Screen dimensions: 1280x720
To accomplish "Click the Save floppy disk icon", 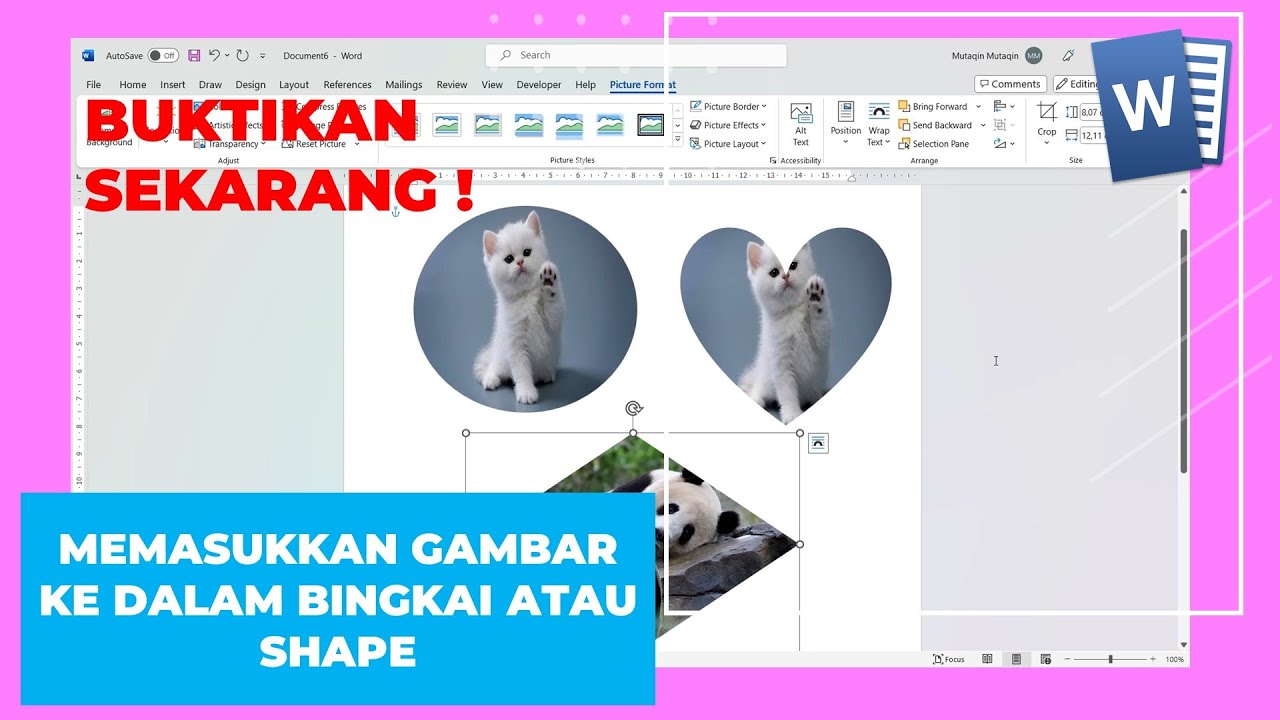I will click(x=194, y=56).
